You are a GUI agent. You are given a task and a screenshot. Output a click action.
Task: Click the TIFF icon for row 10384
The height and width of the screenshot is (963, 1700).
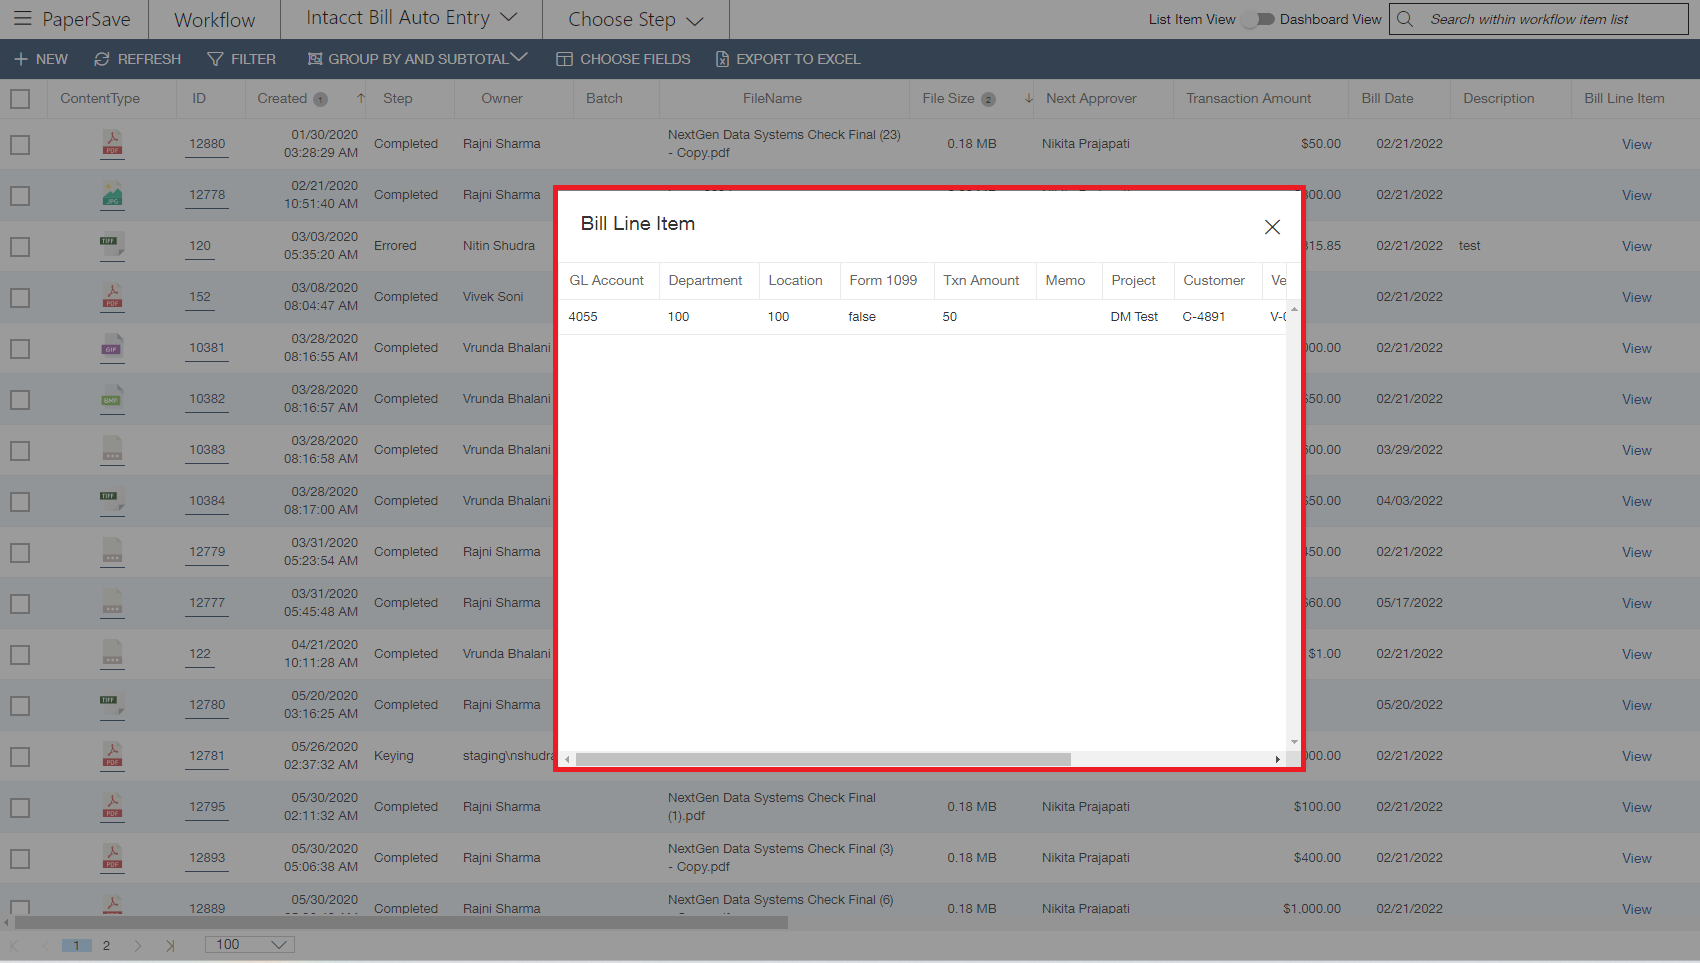113,500
